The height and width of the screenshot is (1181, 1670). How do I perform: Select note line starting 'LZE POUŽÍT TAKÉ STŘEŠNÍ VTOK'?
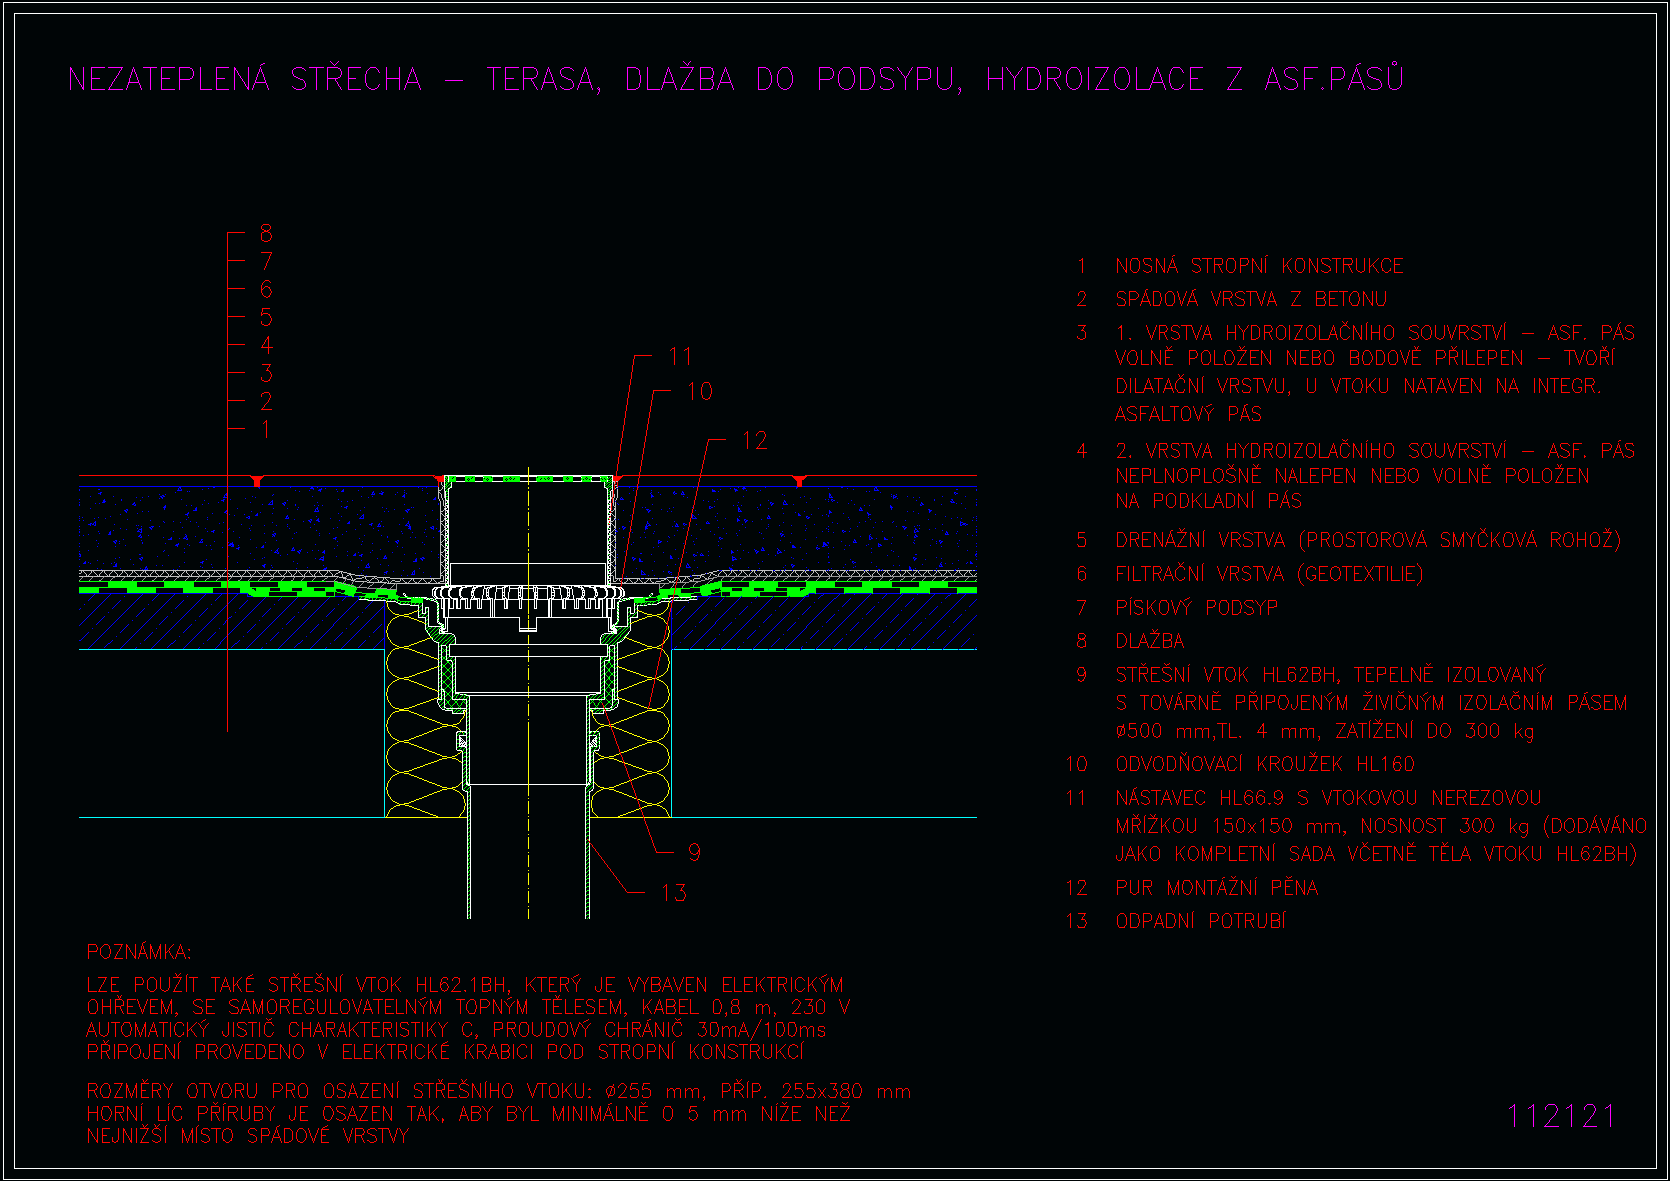pyautogui.click(x=465, y=985)
